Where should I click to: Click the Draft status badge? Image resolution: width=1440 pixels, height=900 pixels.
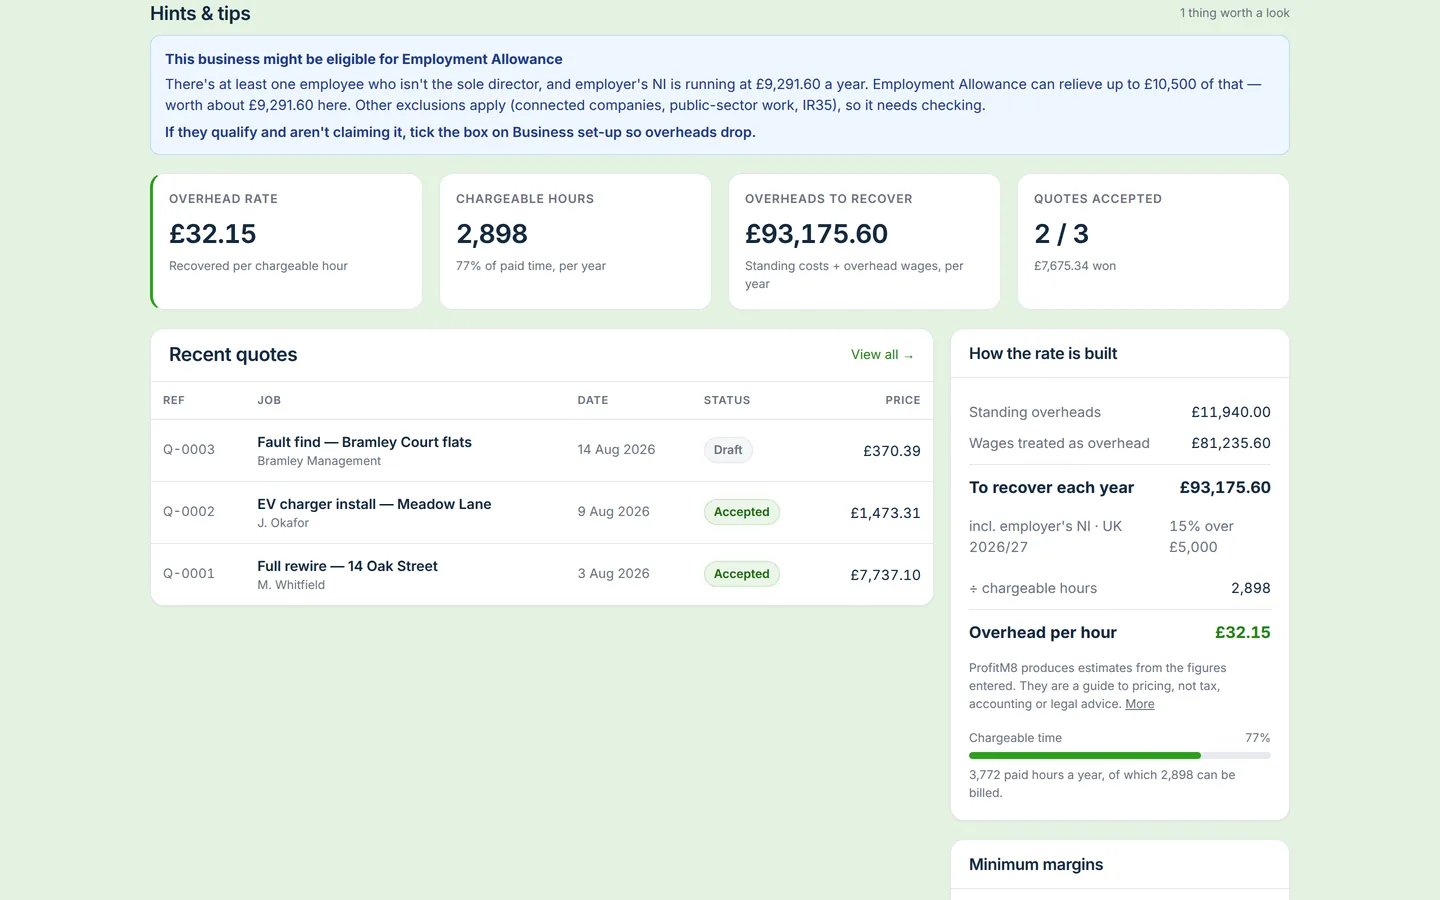point(728,450)
